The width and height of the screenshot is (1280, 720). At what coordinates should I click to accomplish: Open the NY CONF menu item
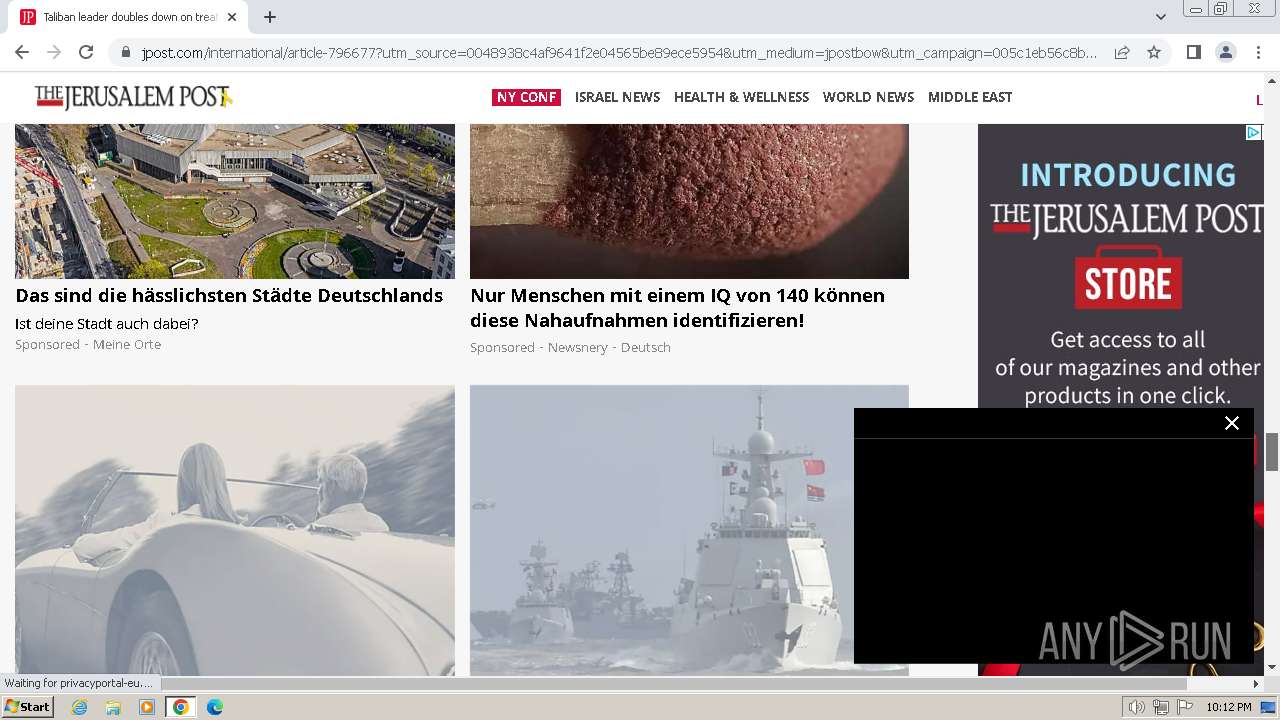pyautogui.click(x=526, y=97)
